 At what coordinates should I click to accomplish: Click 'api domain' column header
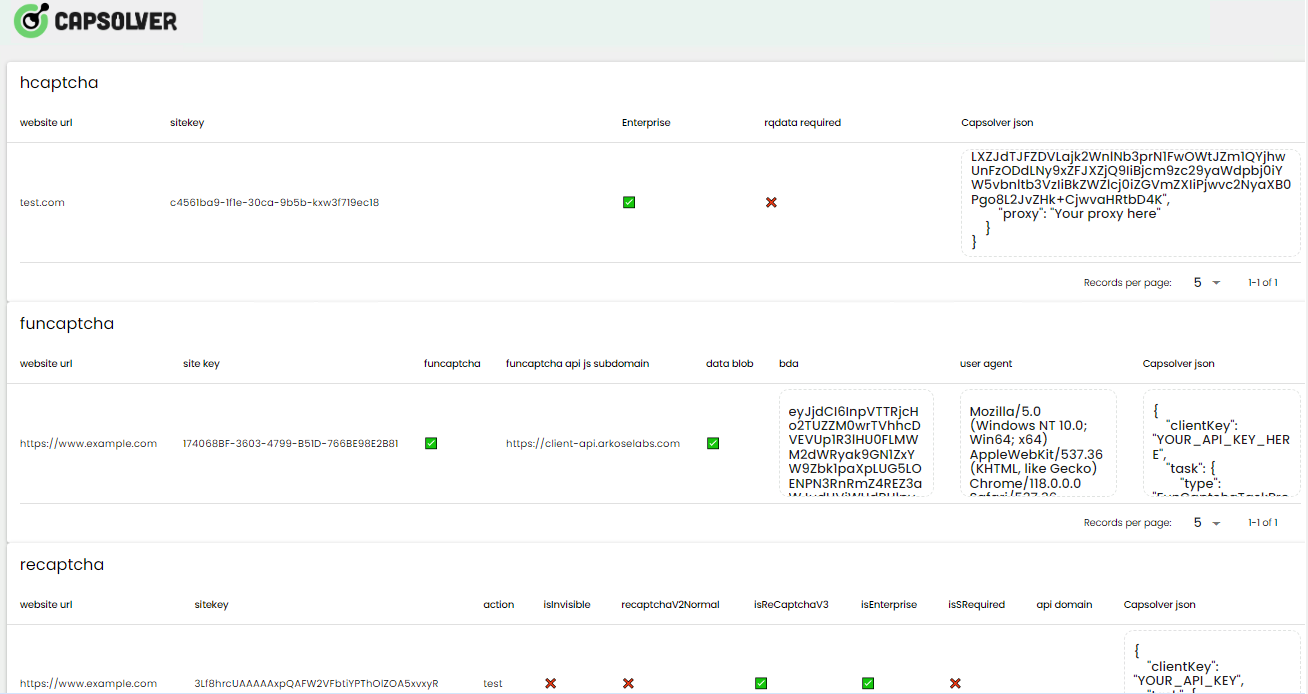pos(1064,605)
